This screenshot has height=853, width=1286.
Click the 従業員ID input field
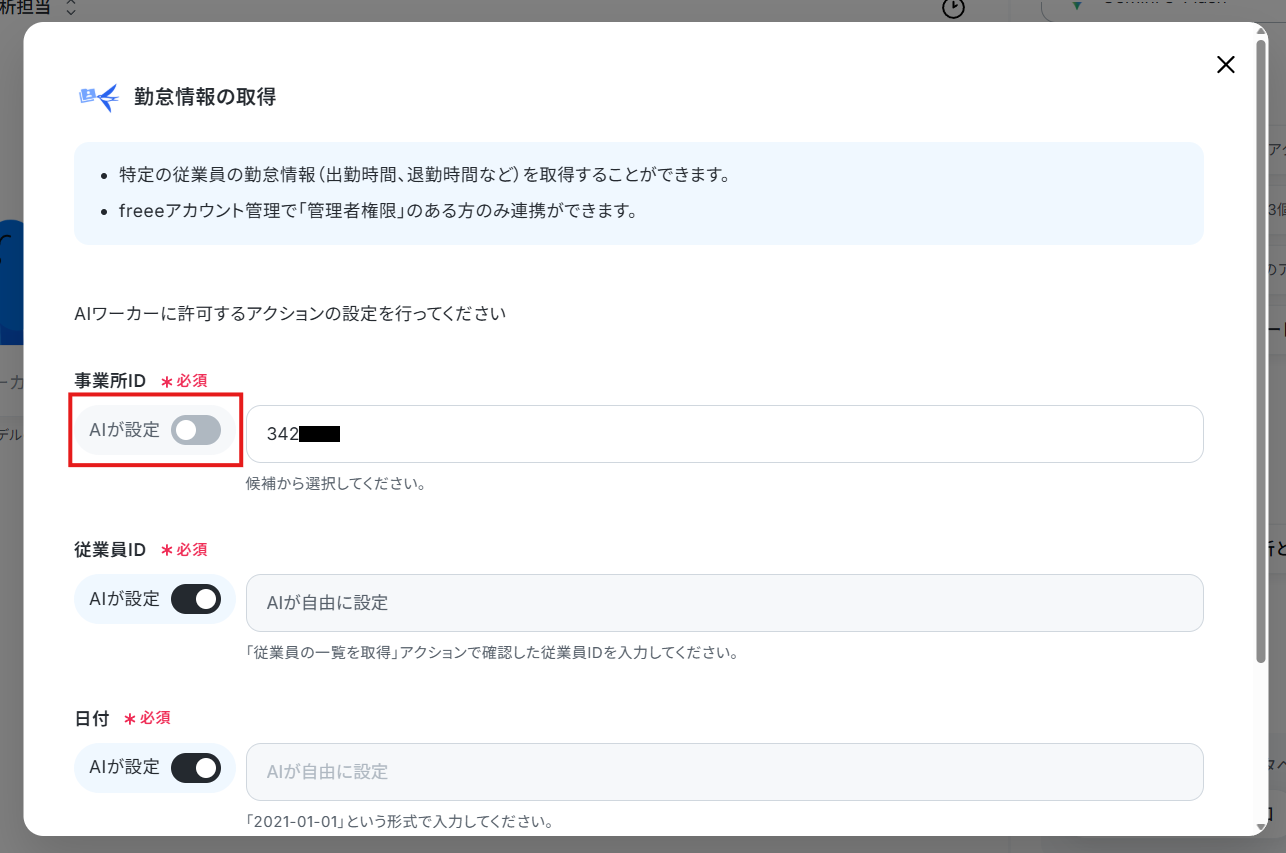[x=724, y=603]
